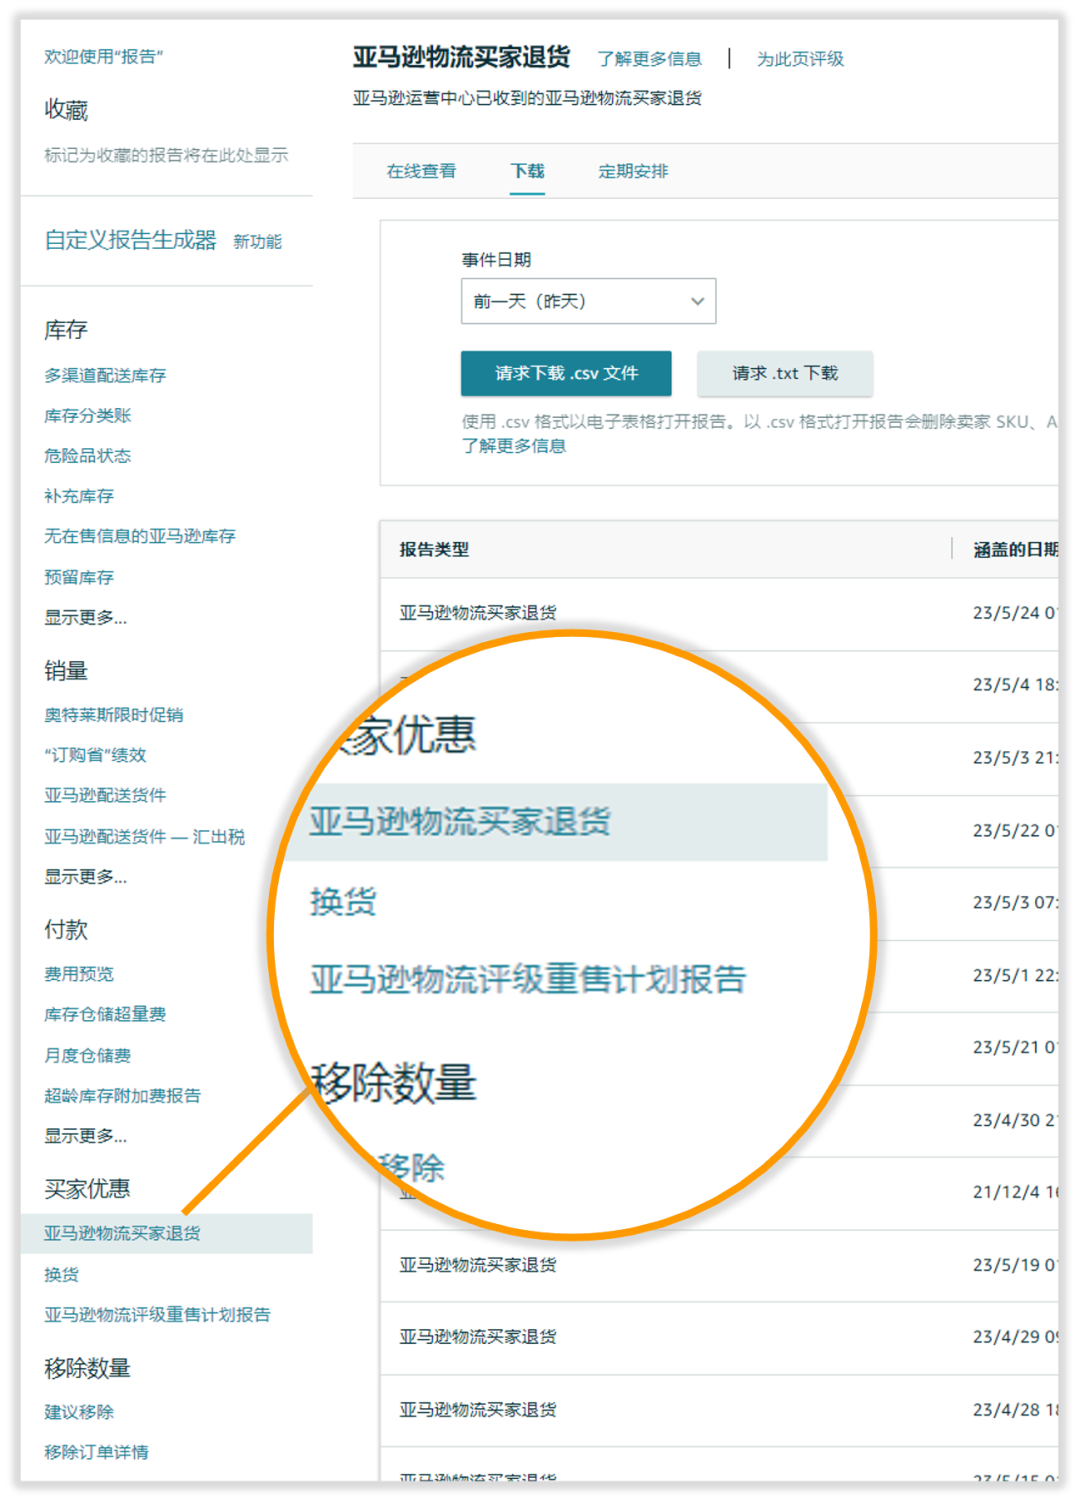Open the 事件日期 dropdown showing 前一天（昨天）

[588, 301]
